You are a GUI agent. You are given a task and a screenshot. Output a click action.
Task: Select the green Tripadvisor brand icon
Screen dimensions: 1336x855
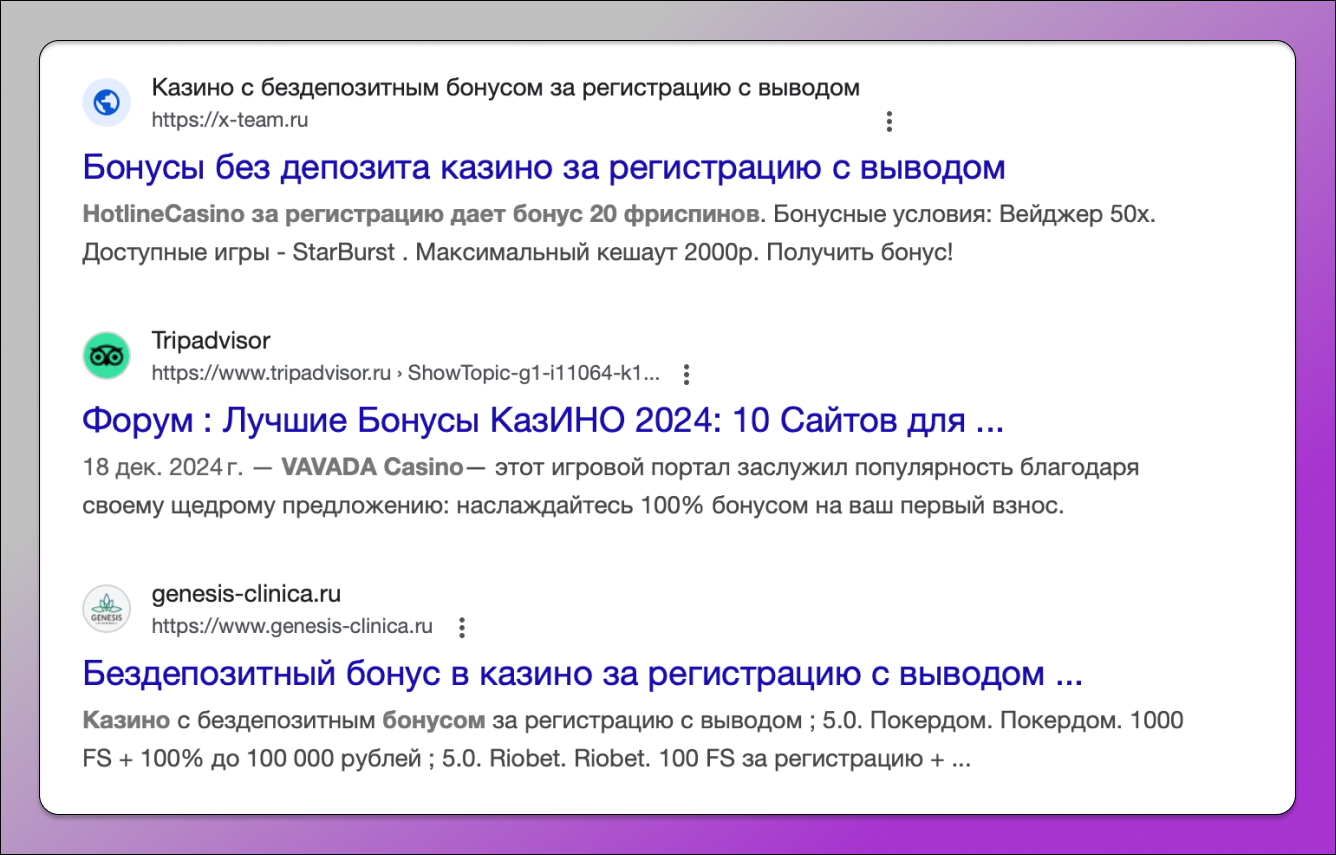coord(107,354)
